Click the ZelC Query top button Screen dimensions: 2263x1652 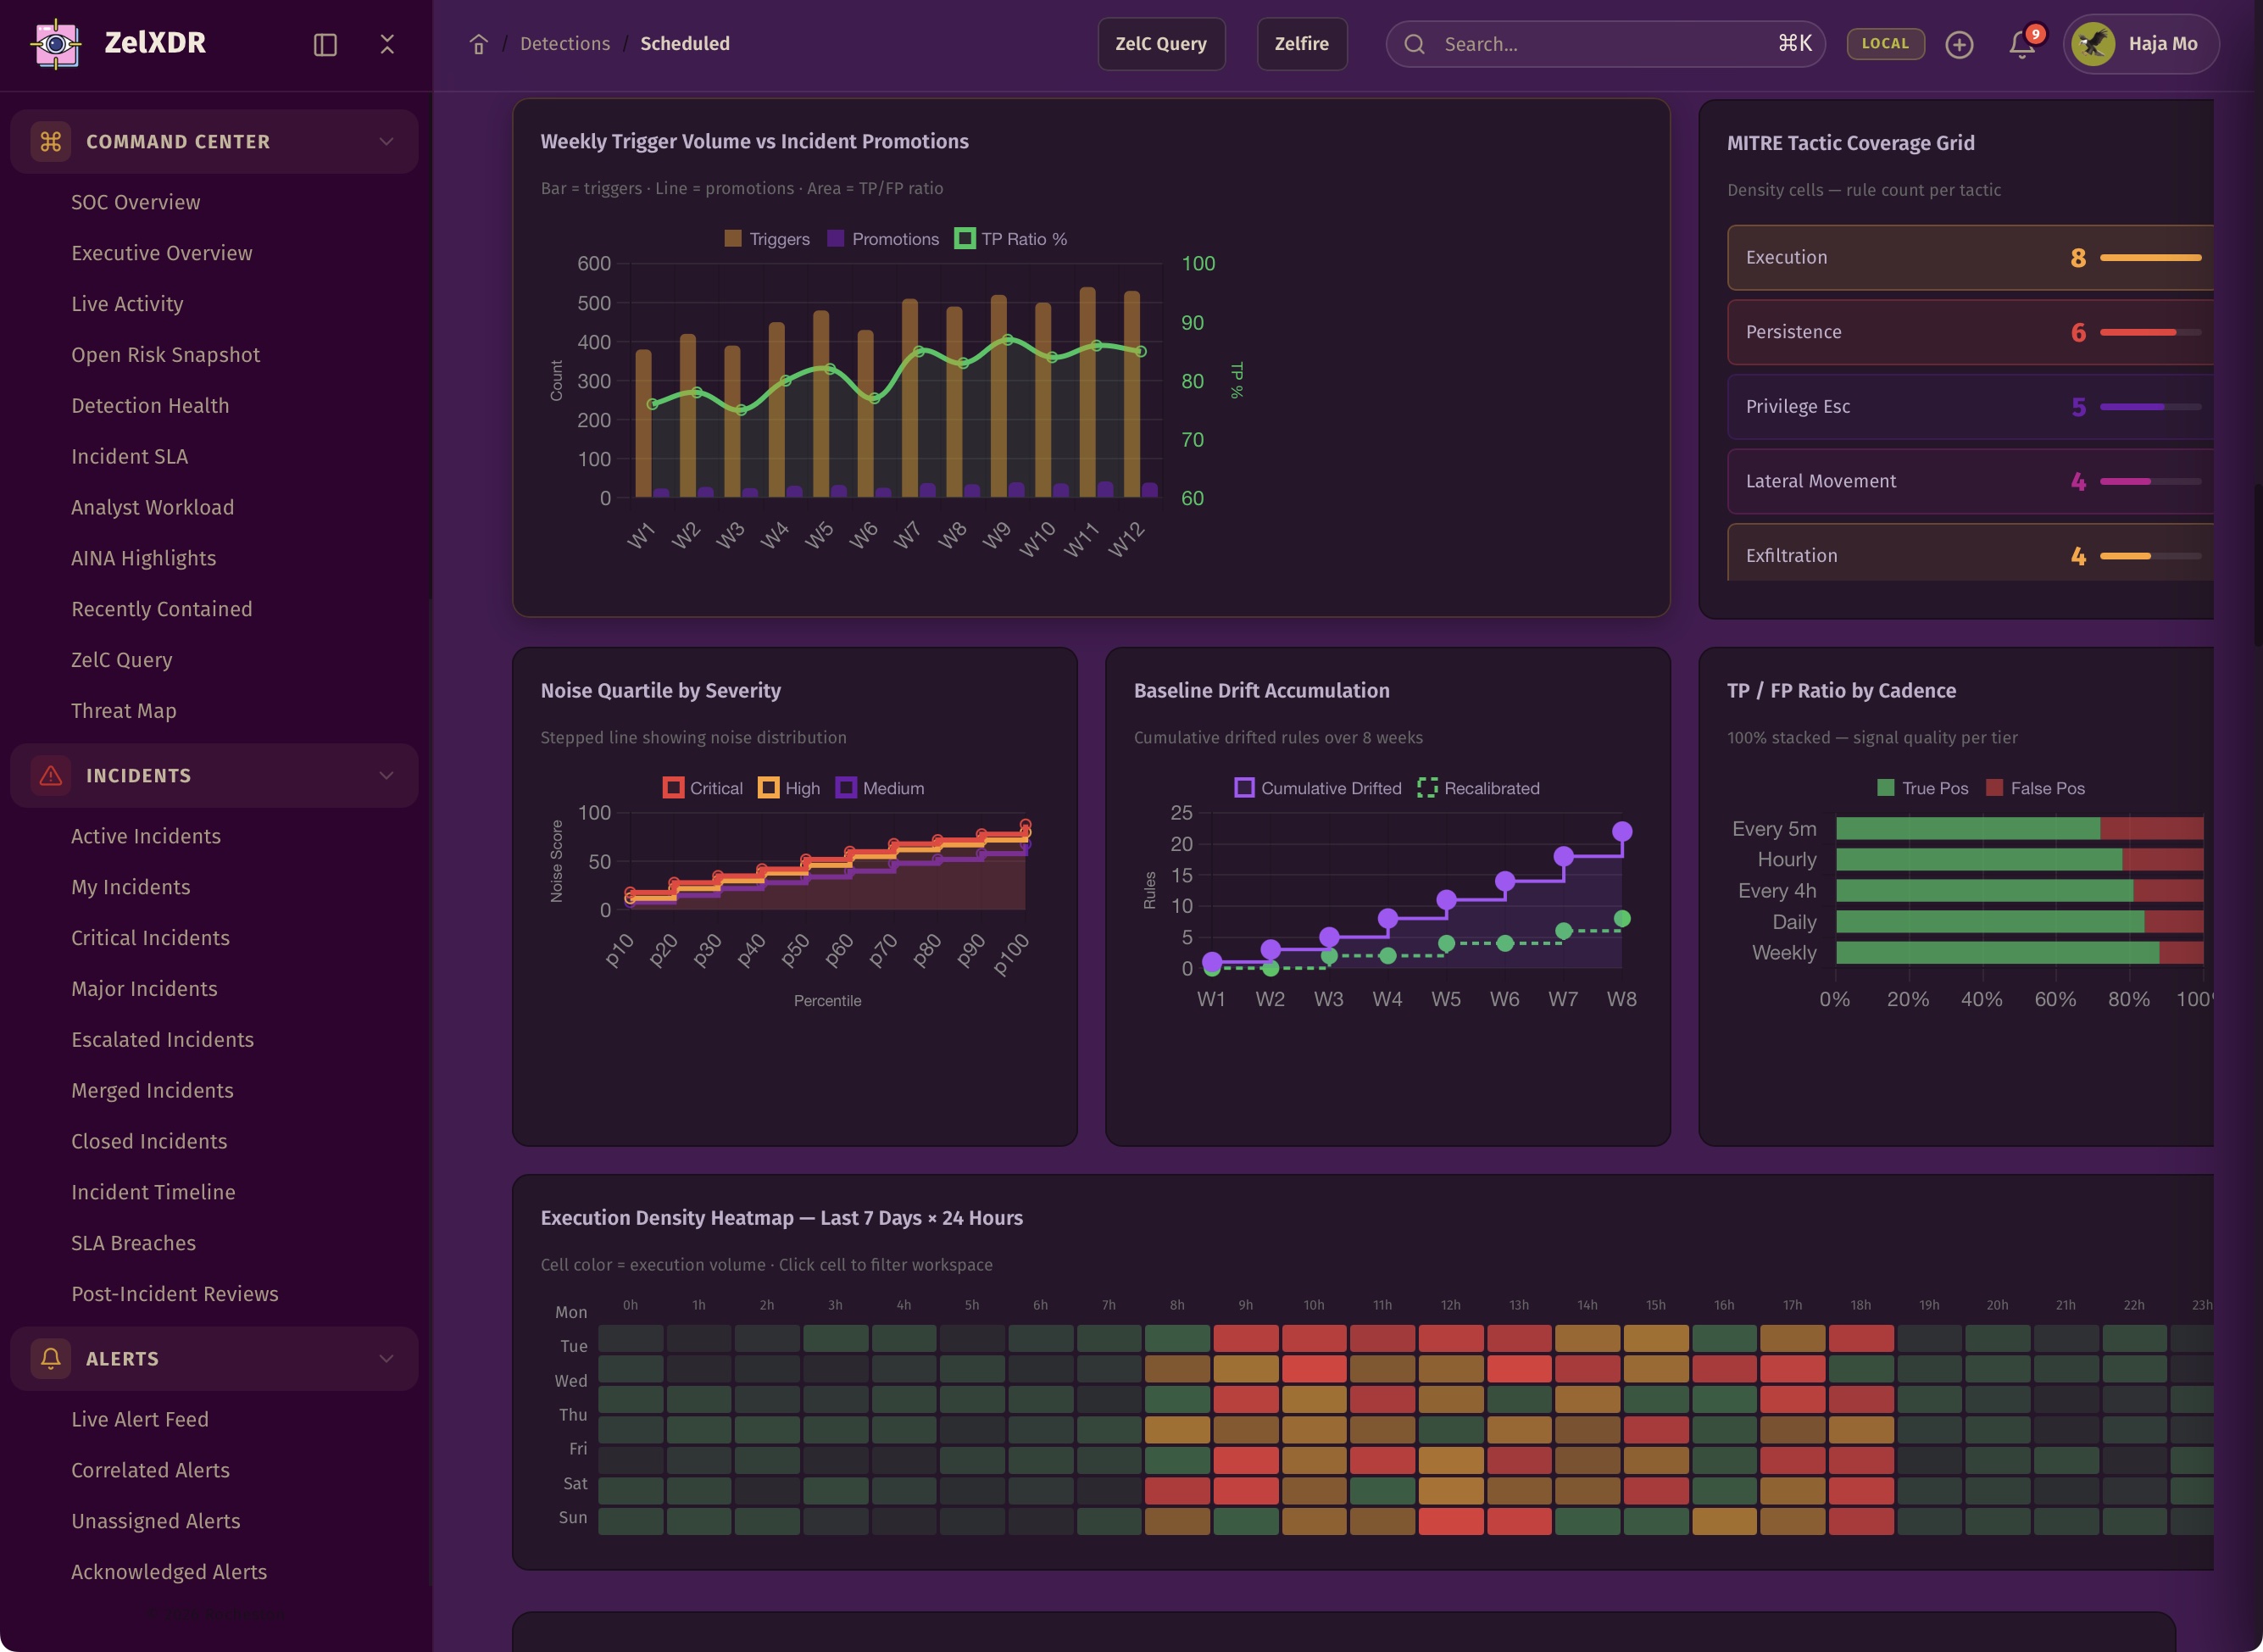point(1160,44)
